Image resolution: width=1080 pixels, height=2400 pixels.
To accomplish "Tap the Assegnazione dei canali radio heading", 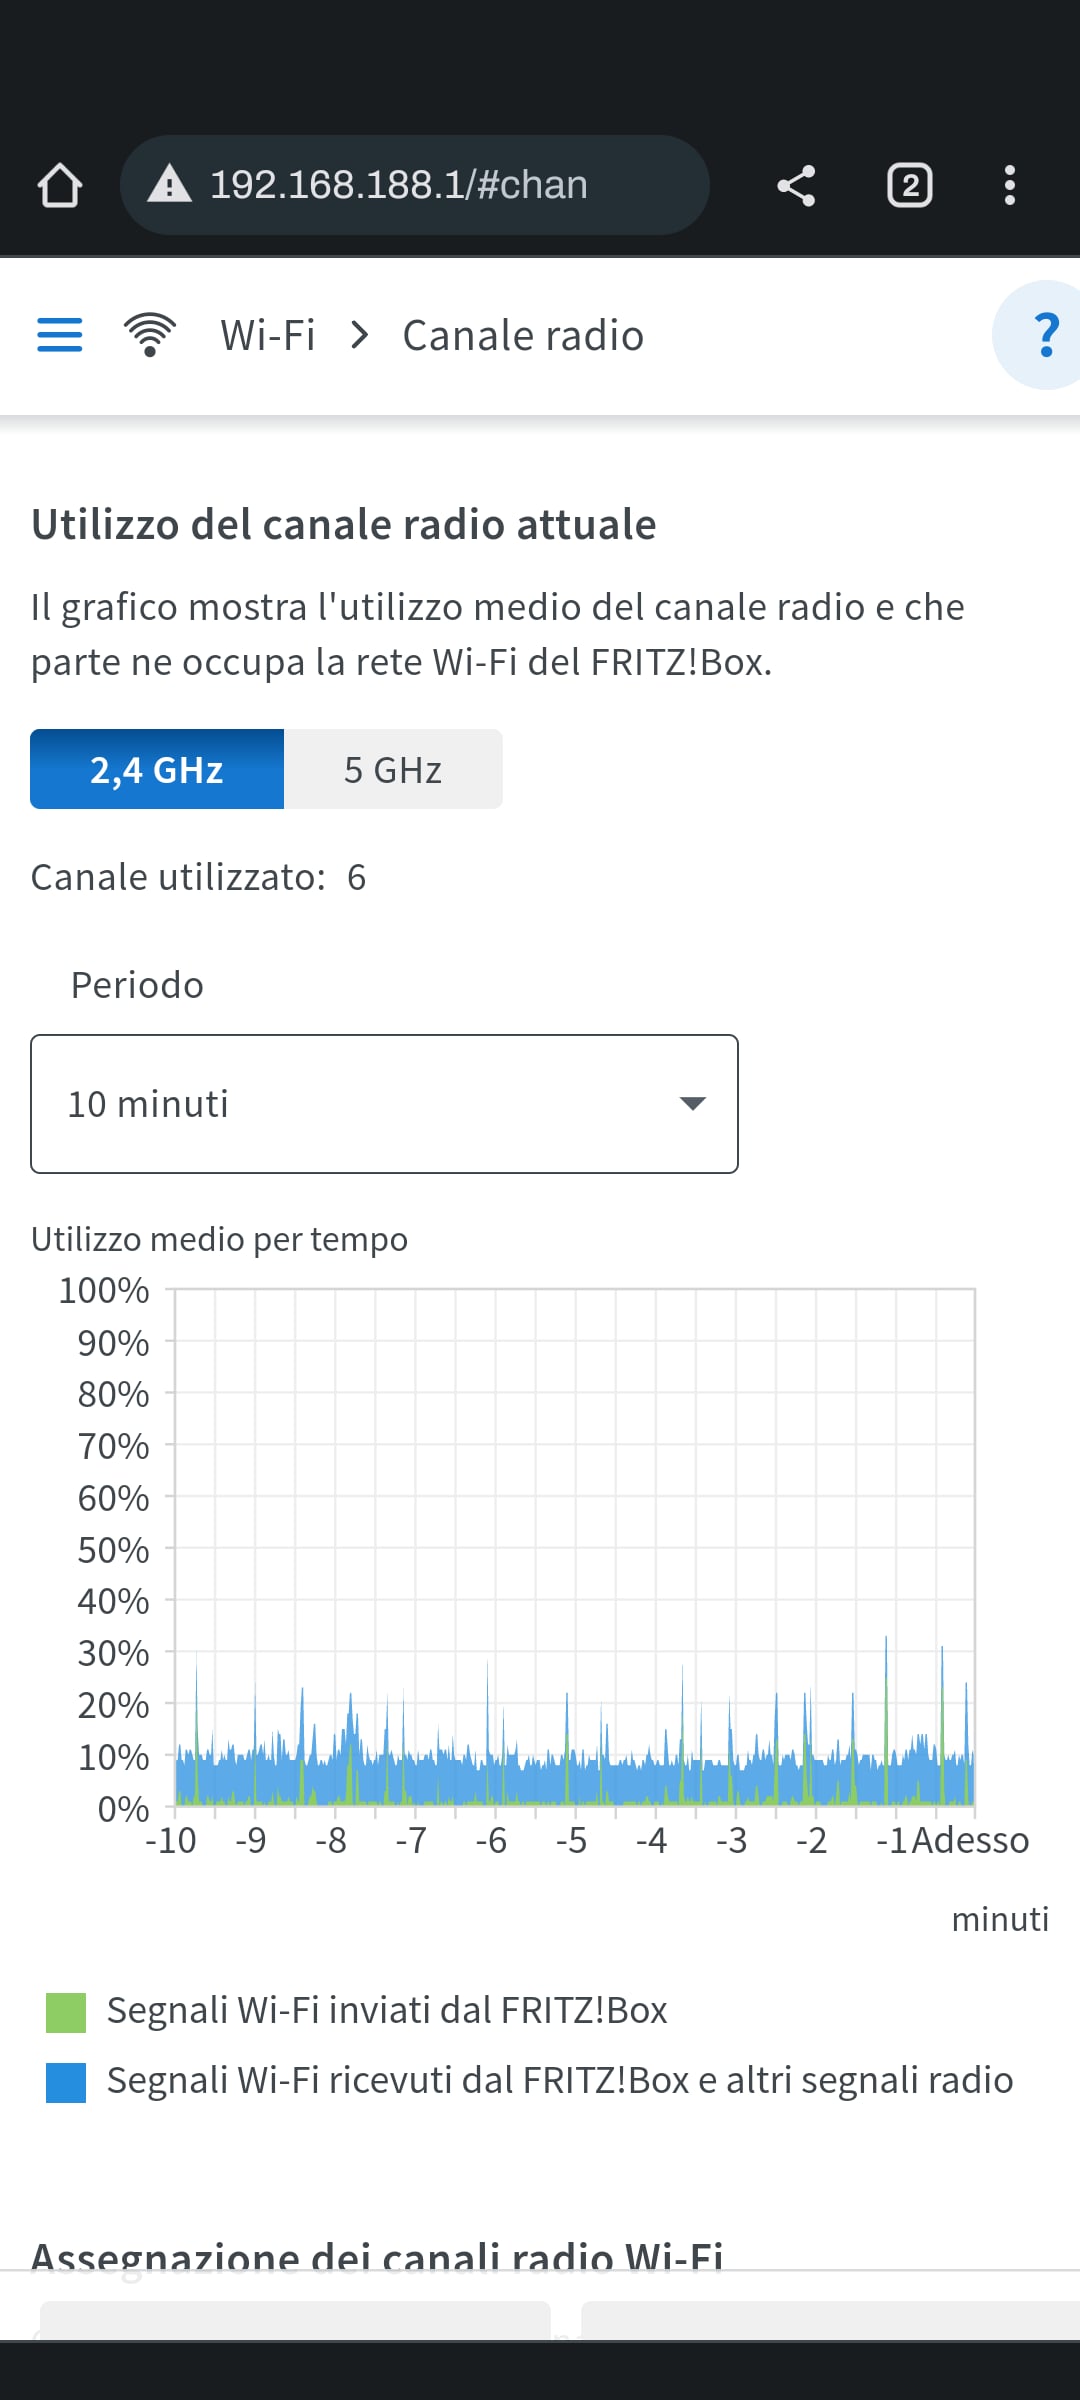I will (x=377, y=2256).
